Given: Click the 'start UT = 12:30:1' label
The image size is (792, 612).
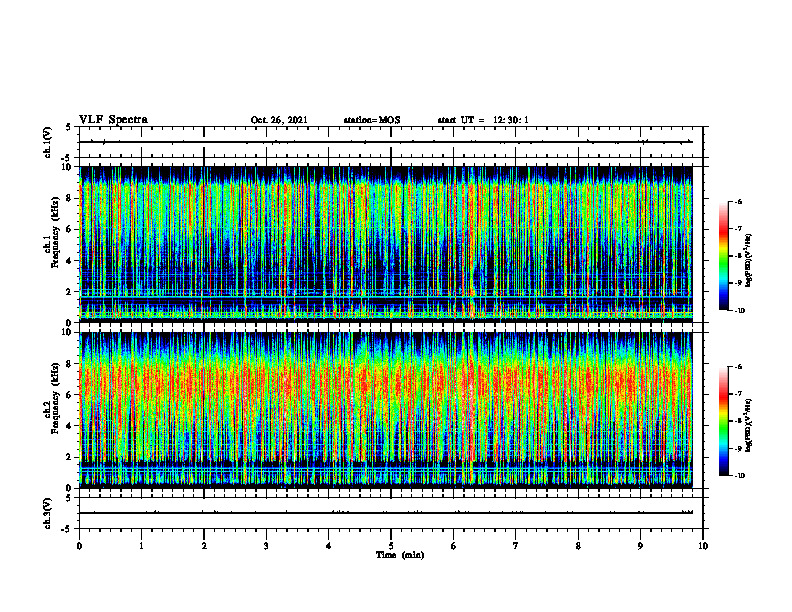Looking at the screenshot, I should pos(483,120).
